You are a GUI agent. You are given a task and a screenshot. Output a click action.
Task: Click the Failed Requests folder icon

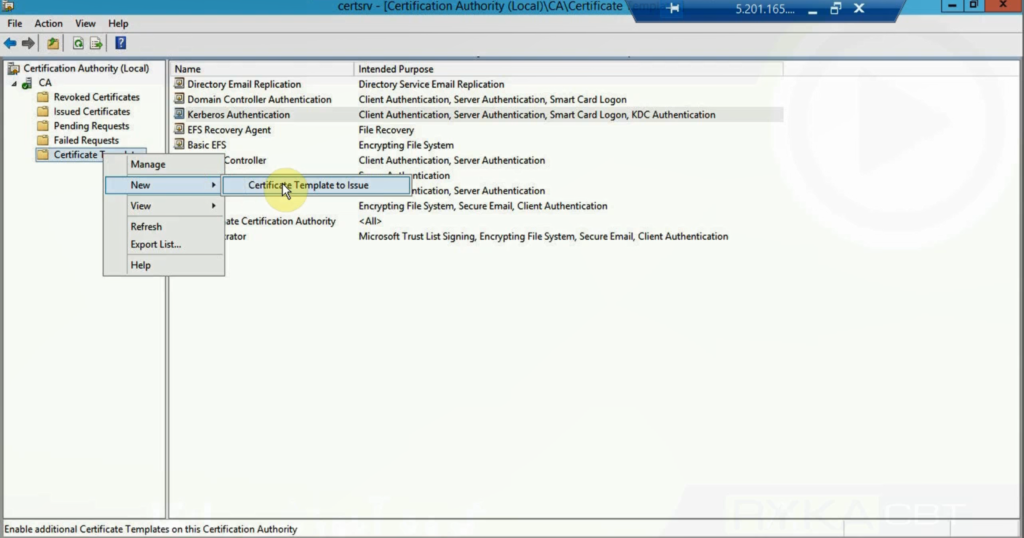pos(43,140)
